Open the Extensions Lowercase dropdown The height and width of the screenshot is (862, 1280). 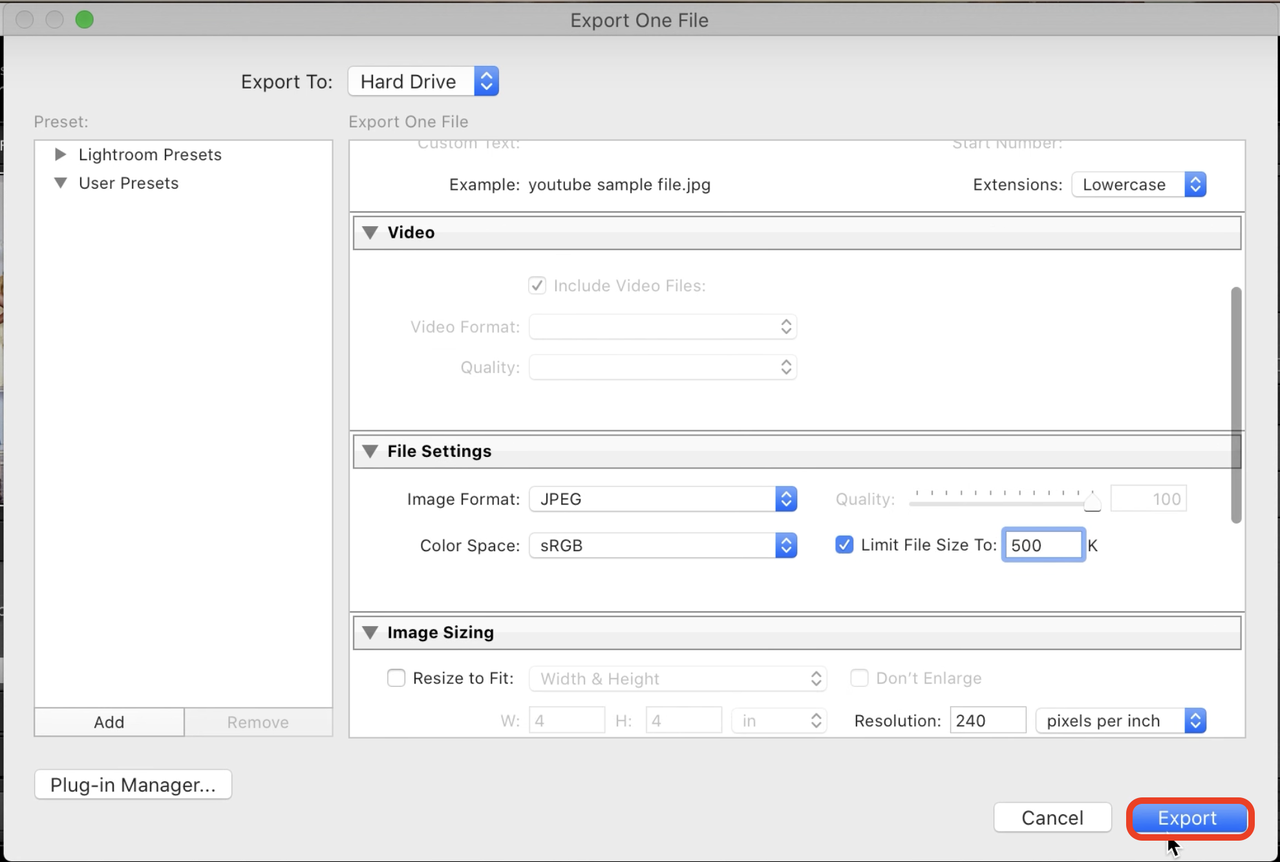(x=1138, y=185)
